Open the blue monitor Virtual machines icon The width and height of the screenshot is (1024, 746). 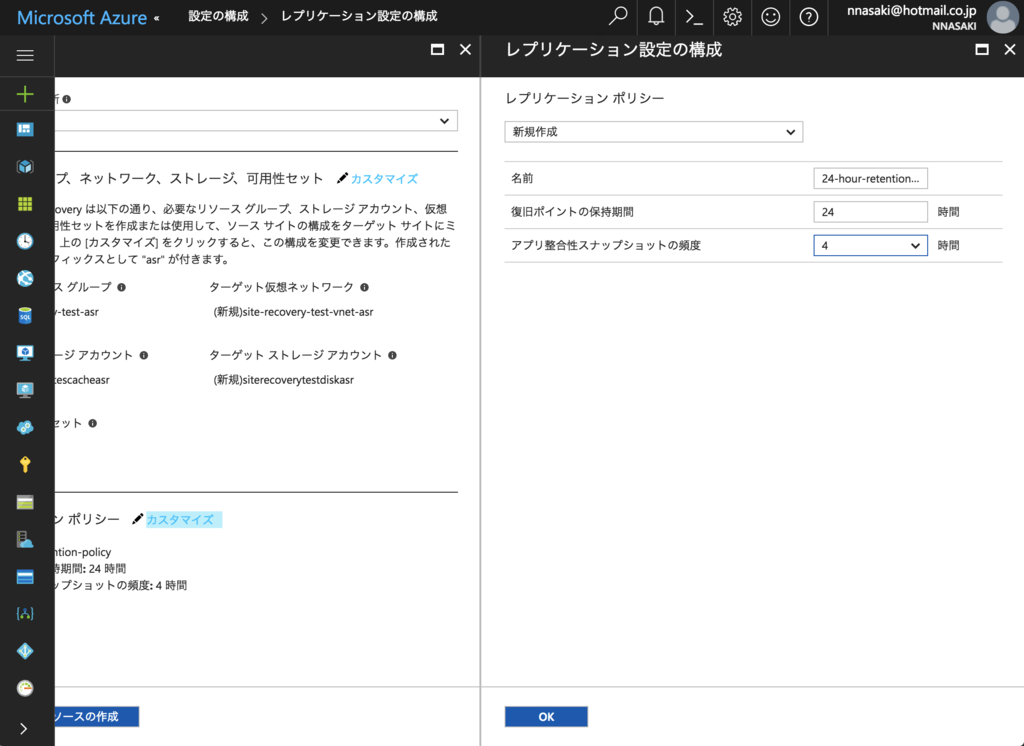[25, 353]
